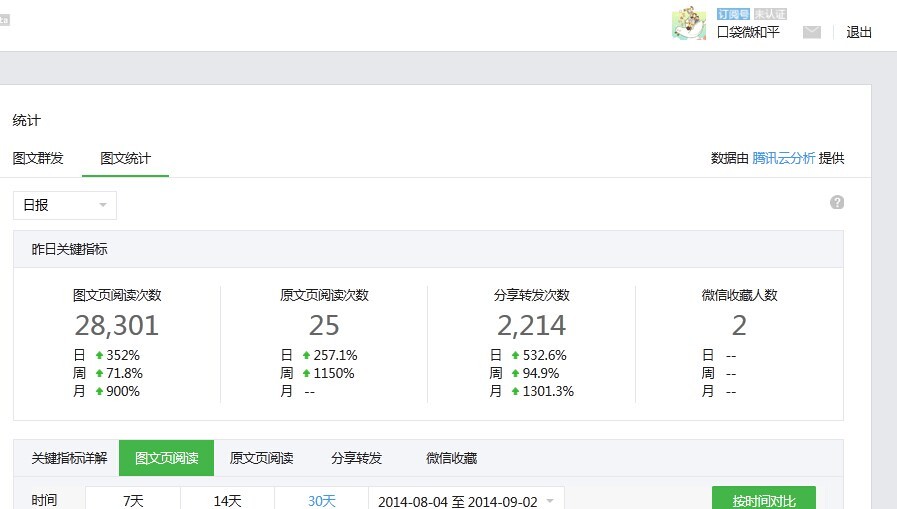This screenshot has height=509, width=897.
Task: Select the green 图文页阅读 tab
Action: 166,458
